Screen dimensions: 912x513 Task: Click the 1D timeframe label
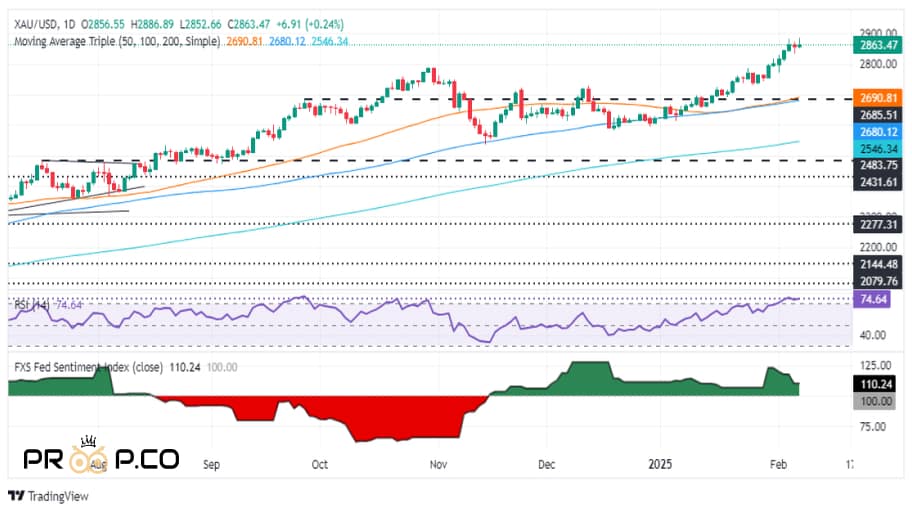coord(69,24)
